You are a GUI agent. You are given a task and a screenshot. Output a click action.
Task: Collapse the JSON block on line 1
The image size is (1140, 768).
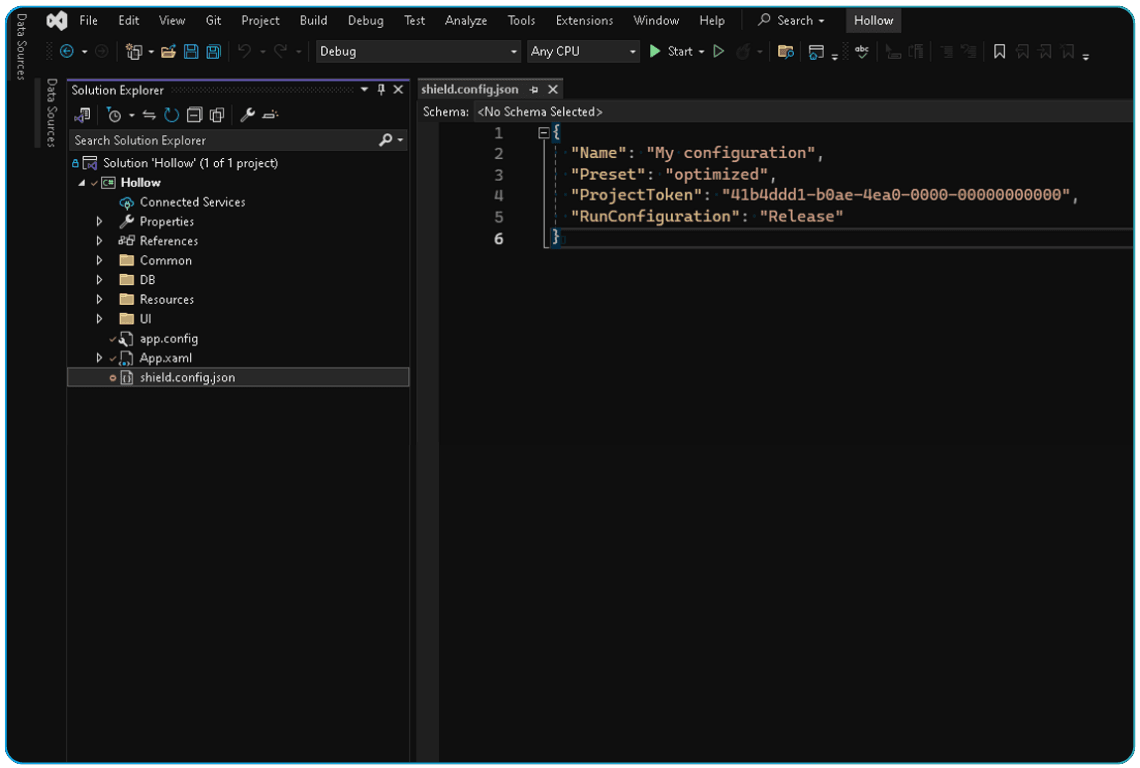[x=543, y=132]
